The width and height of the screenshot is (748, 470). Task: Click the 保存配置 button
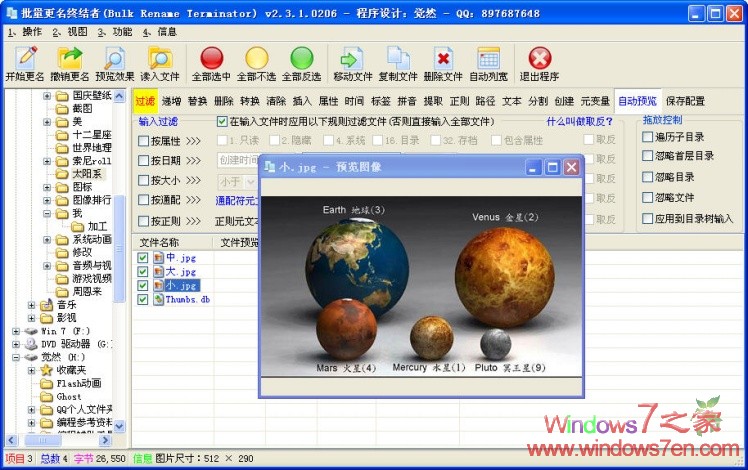685,101
